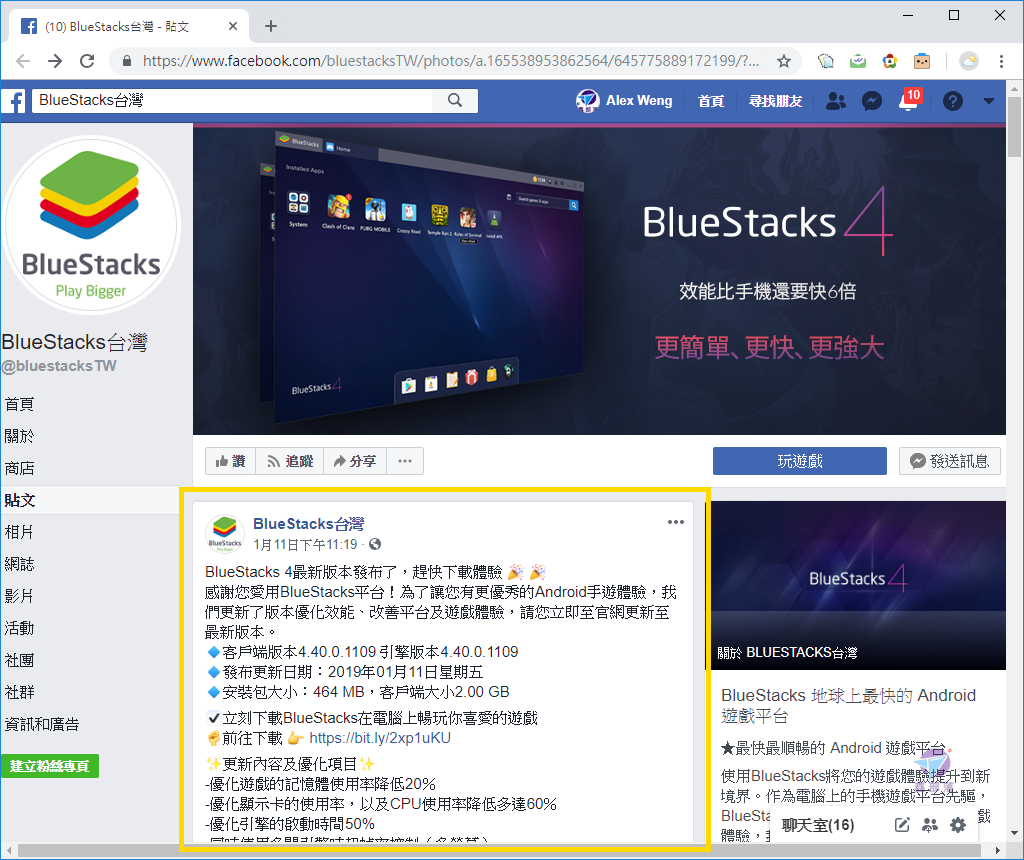Click the address bar URL
The width and height of the screenshot is (1024, 860).
pyautogui.click(x=451, y=61)
